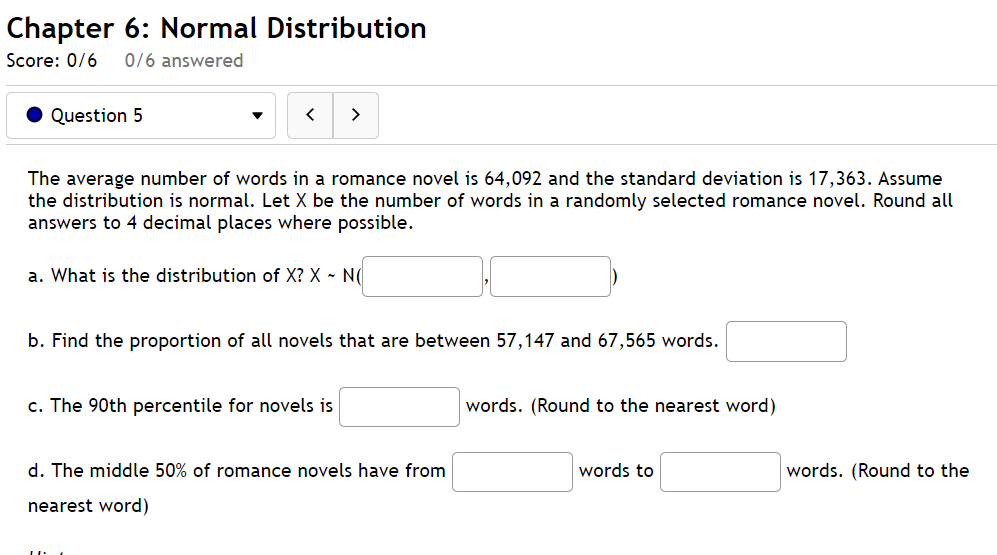Go to the previous question arrow
997x555 pixels.
[310, 116]
